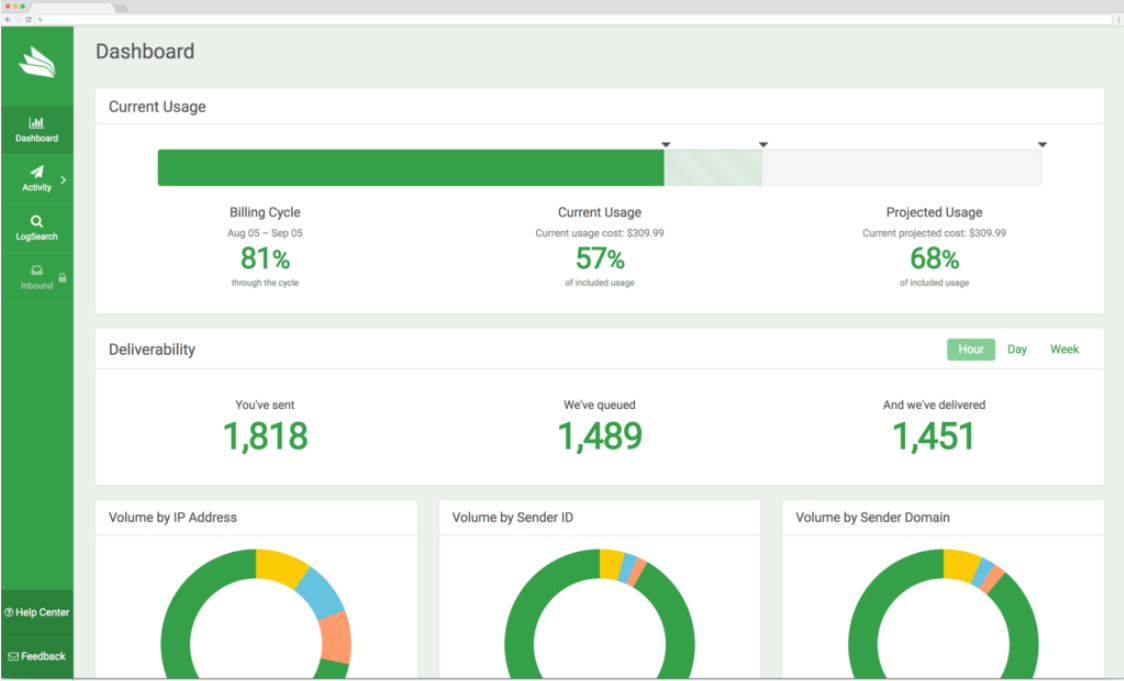The height and width of the screenshot is (681, 1124).
Task: Click the Current usage cost $309.99 text
Action: click(599, 233)
